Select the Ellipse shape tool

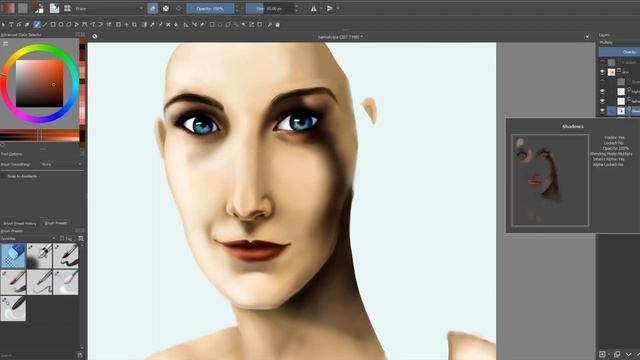coord(61,24)
